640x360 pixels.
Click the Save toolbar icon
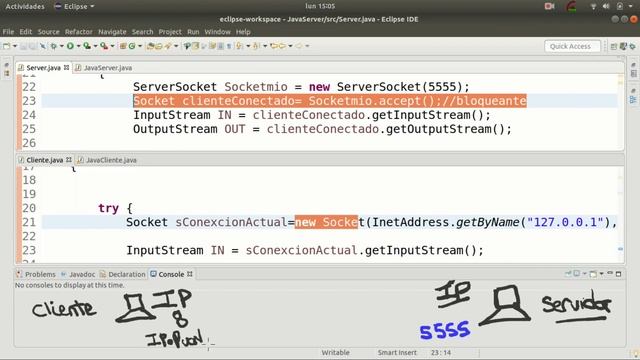[x=23, y=46]
